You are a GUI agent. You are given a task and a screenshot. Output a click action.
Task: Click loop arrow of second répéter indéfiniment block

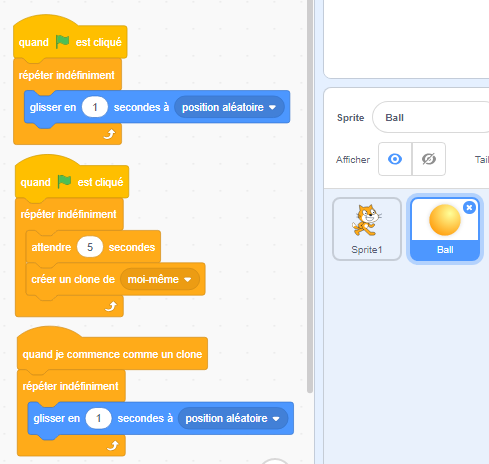[111, 306]
